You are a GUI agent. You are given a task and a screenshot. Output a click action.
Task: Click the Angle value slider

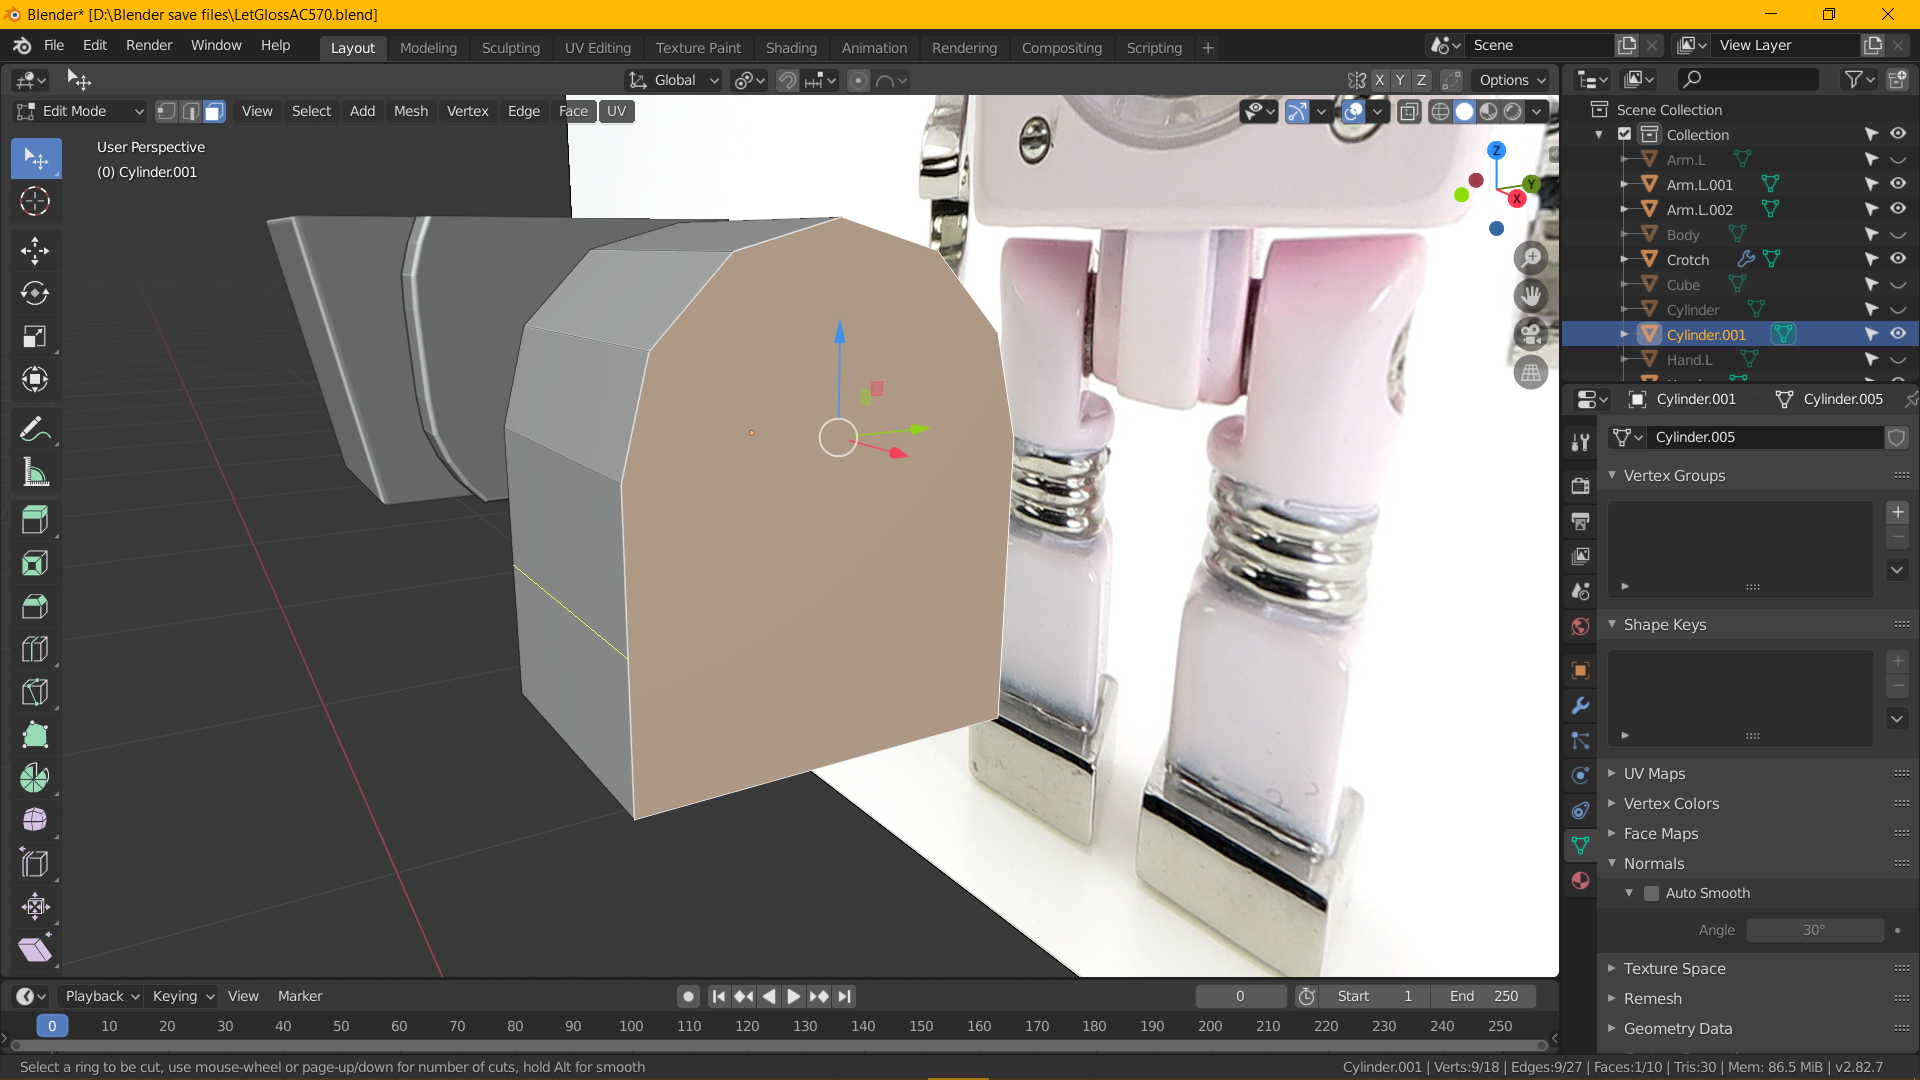1814,930
